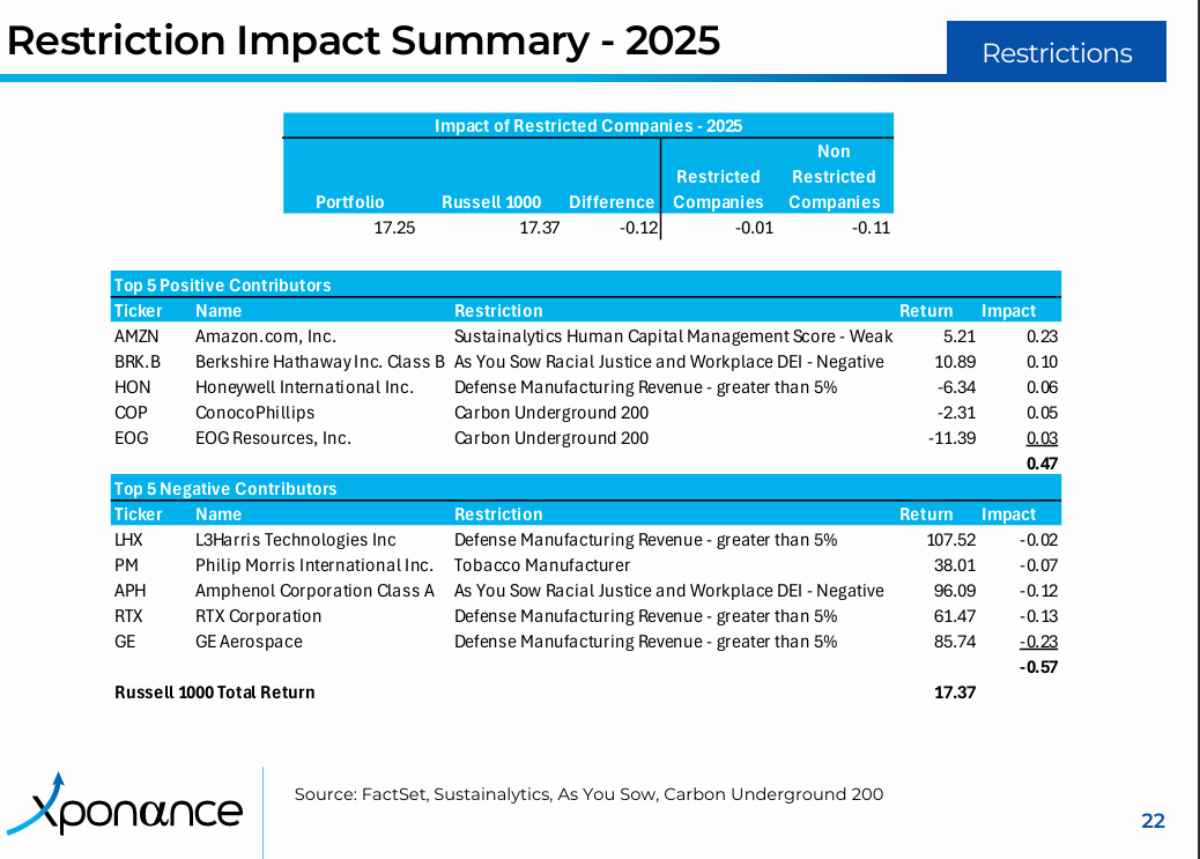Select the EOG Resources, Inc. row name

(x=273, y=438)
